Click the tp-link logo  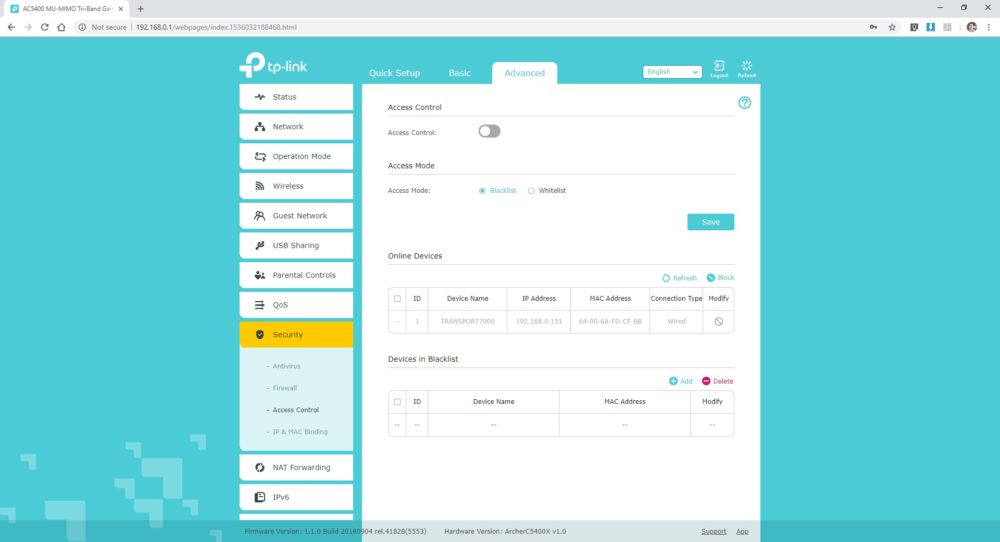[274, 65]
